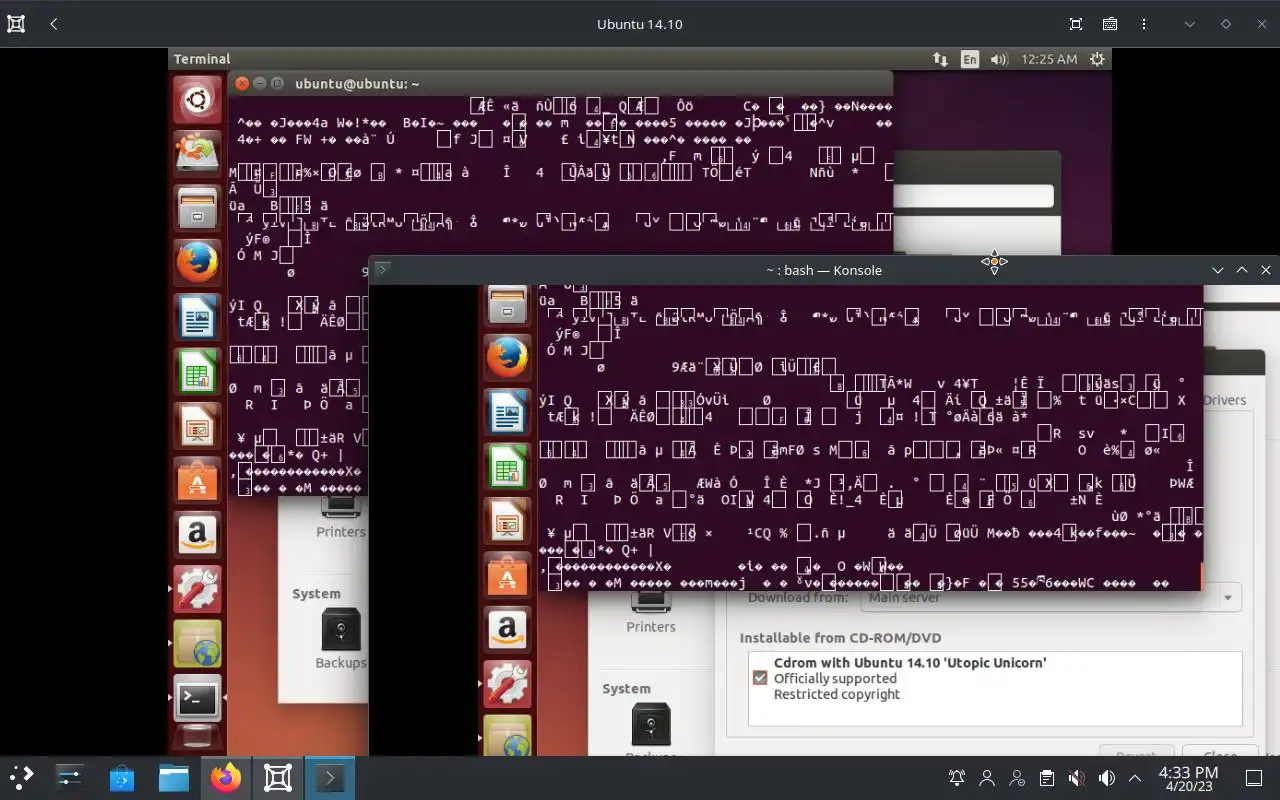Switch to Firefox in the KDE taskbar
Image resolution: width=1280 pixels, height=800 pixels.
click(226, 777)
